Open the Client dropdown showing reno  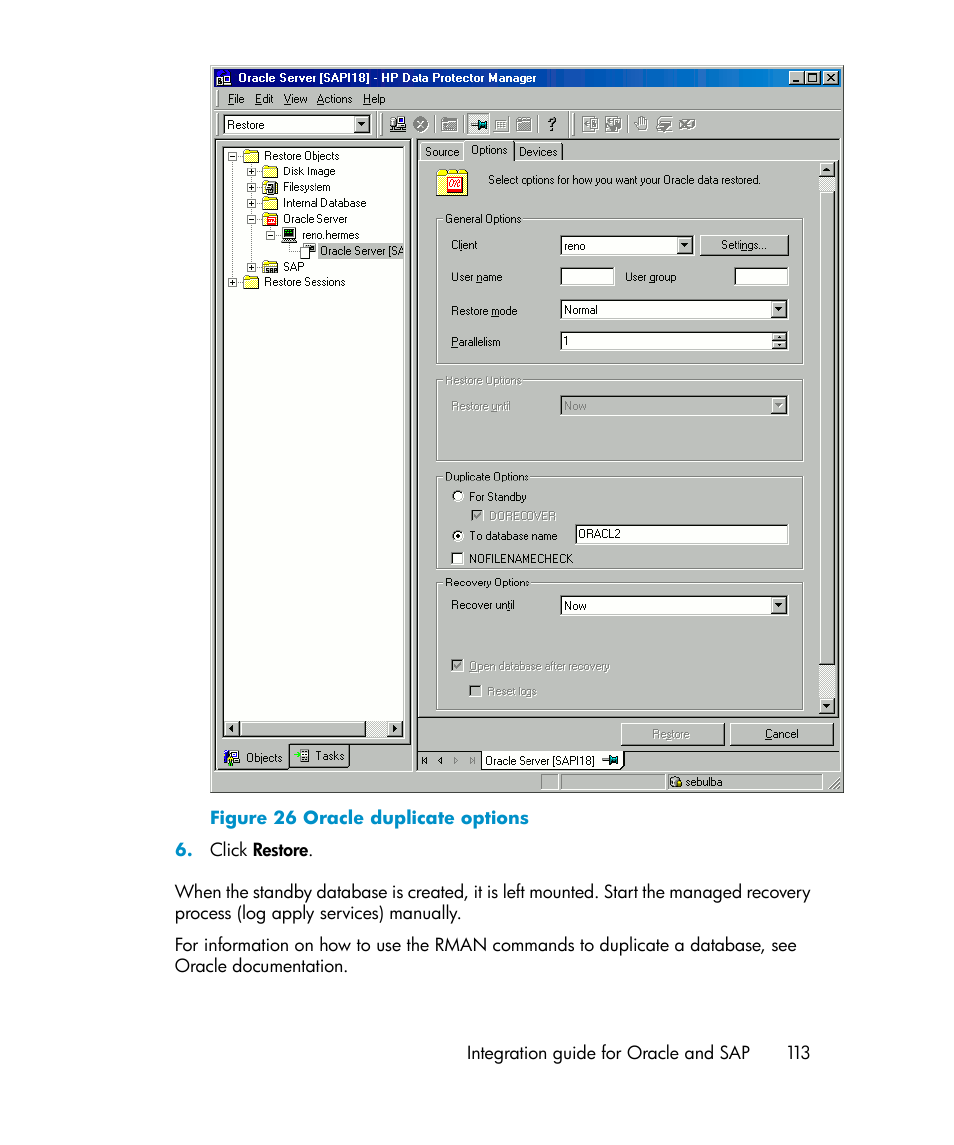pyautogui.click(x=684, y=245)
